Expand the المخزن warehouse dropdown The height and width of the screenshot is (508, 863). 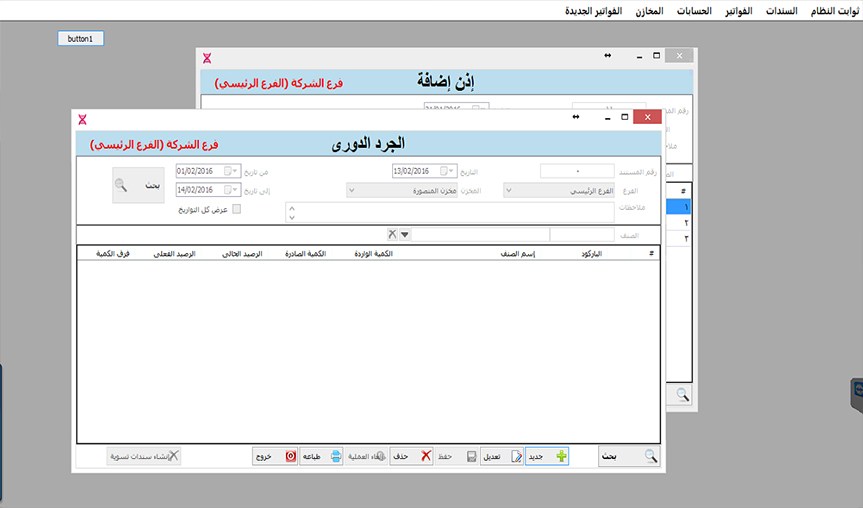pyautogui.click(x=352, y=190)
